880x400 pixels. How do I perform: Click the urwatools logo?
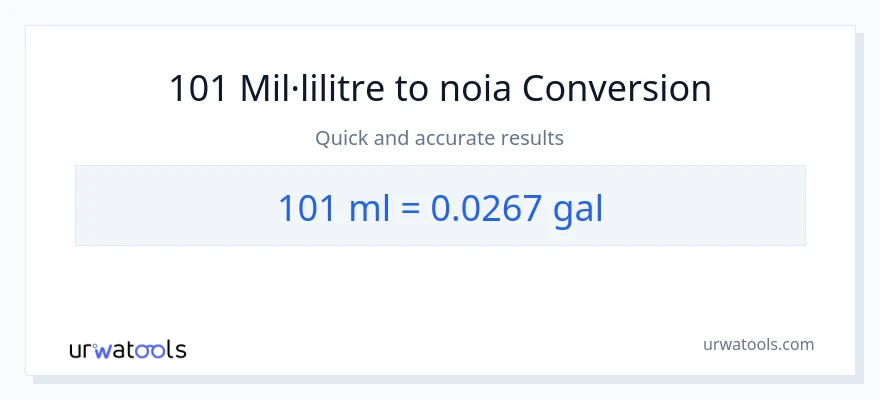coord(127,349)
